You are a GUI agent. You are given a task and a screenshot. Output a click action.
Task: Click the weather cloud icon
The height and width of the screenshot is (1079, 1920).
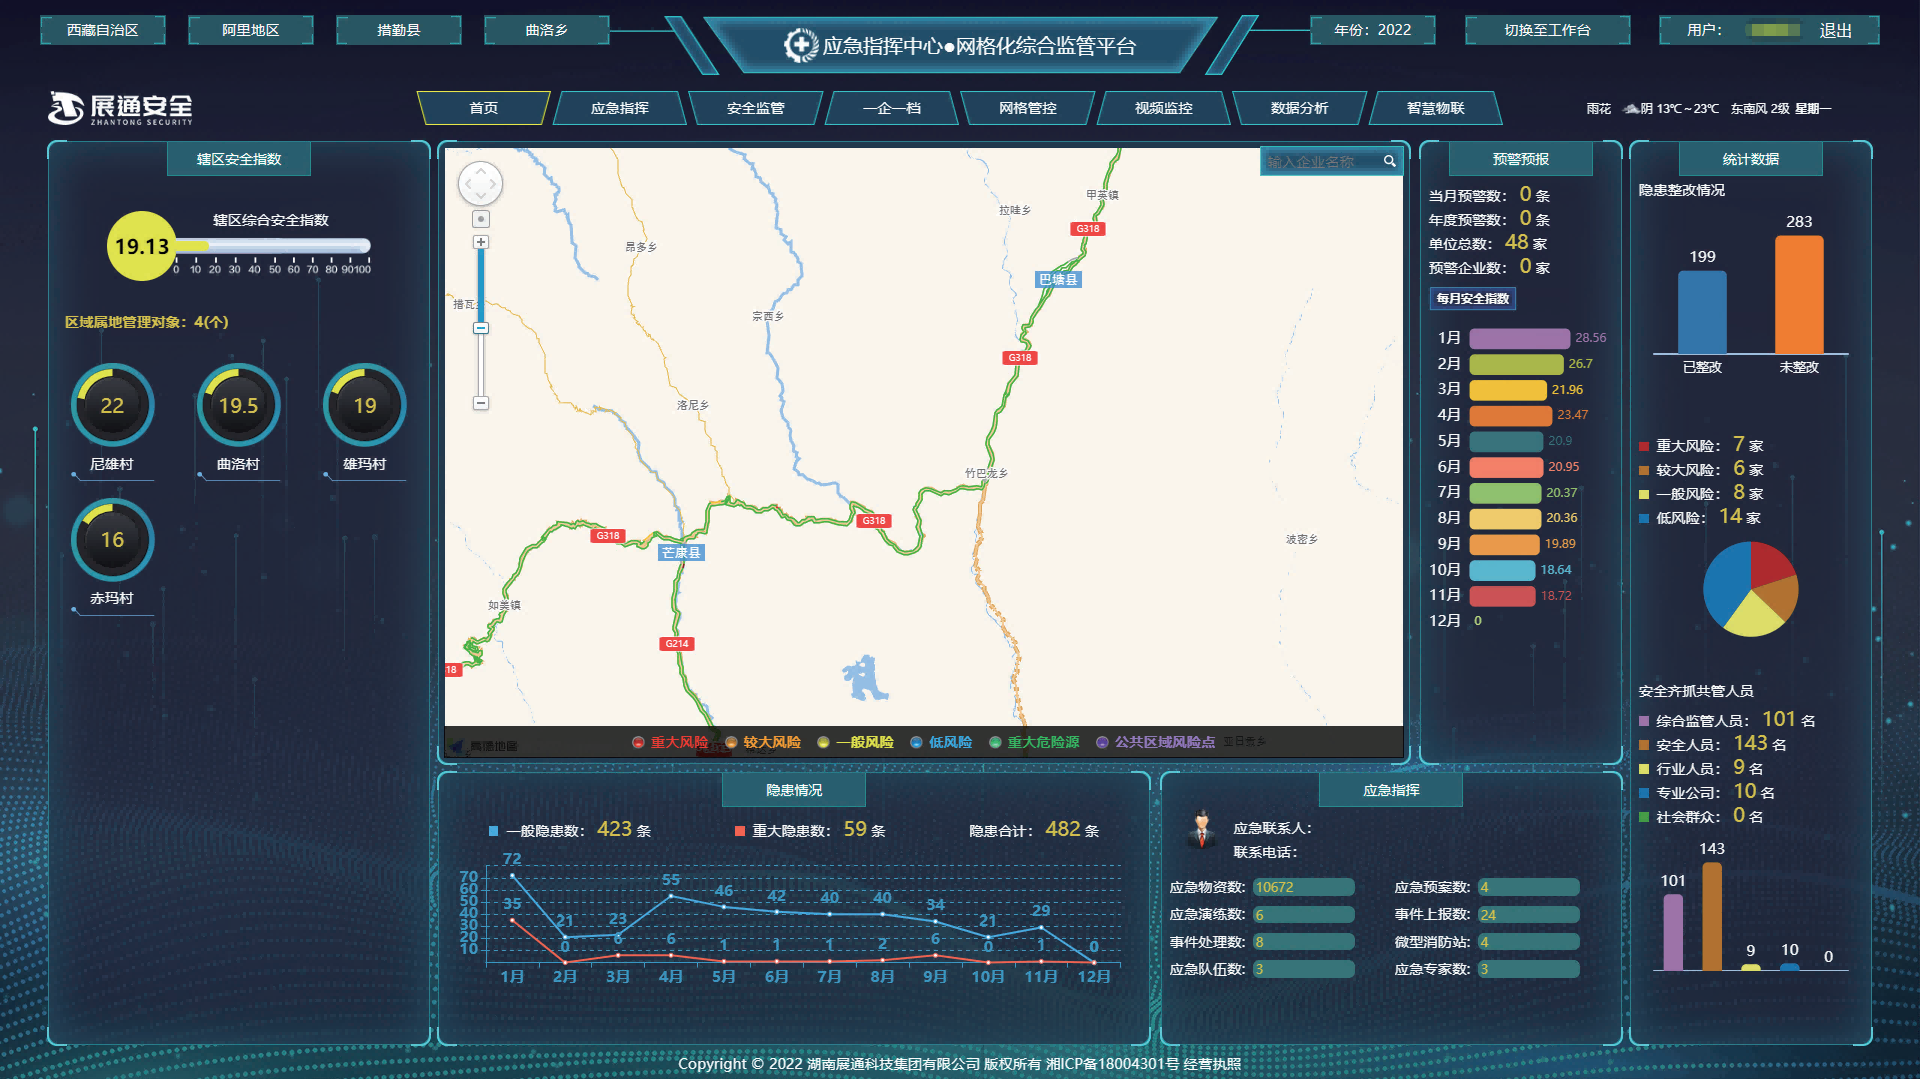1631,108
